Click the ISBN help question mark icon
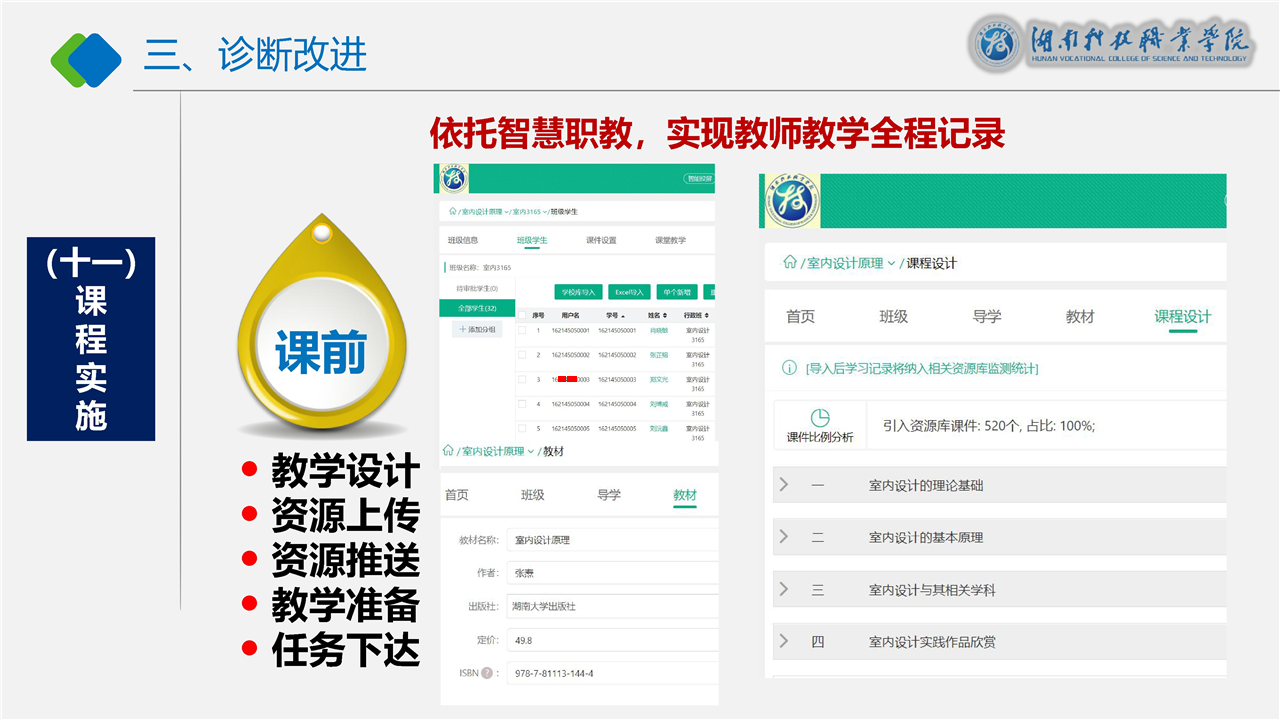 tap(487, 673)
